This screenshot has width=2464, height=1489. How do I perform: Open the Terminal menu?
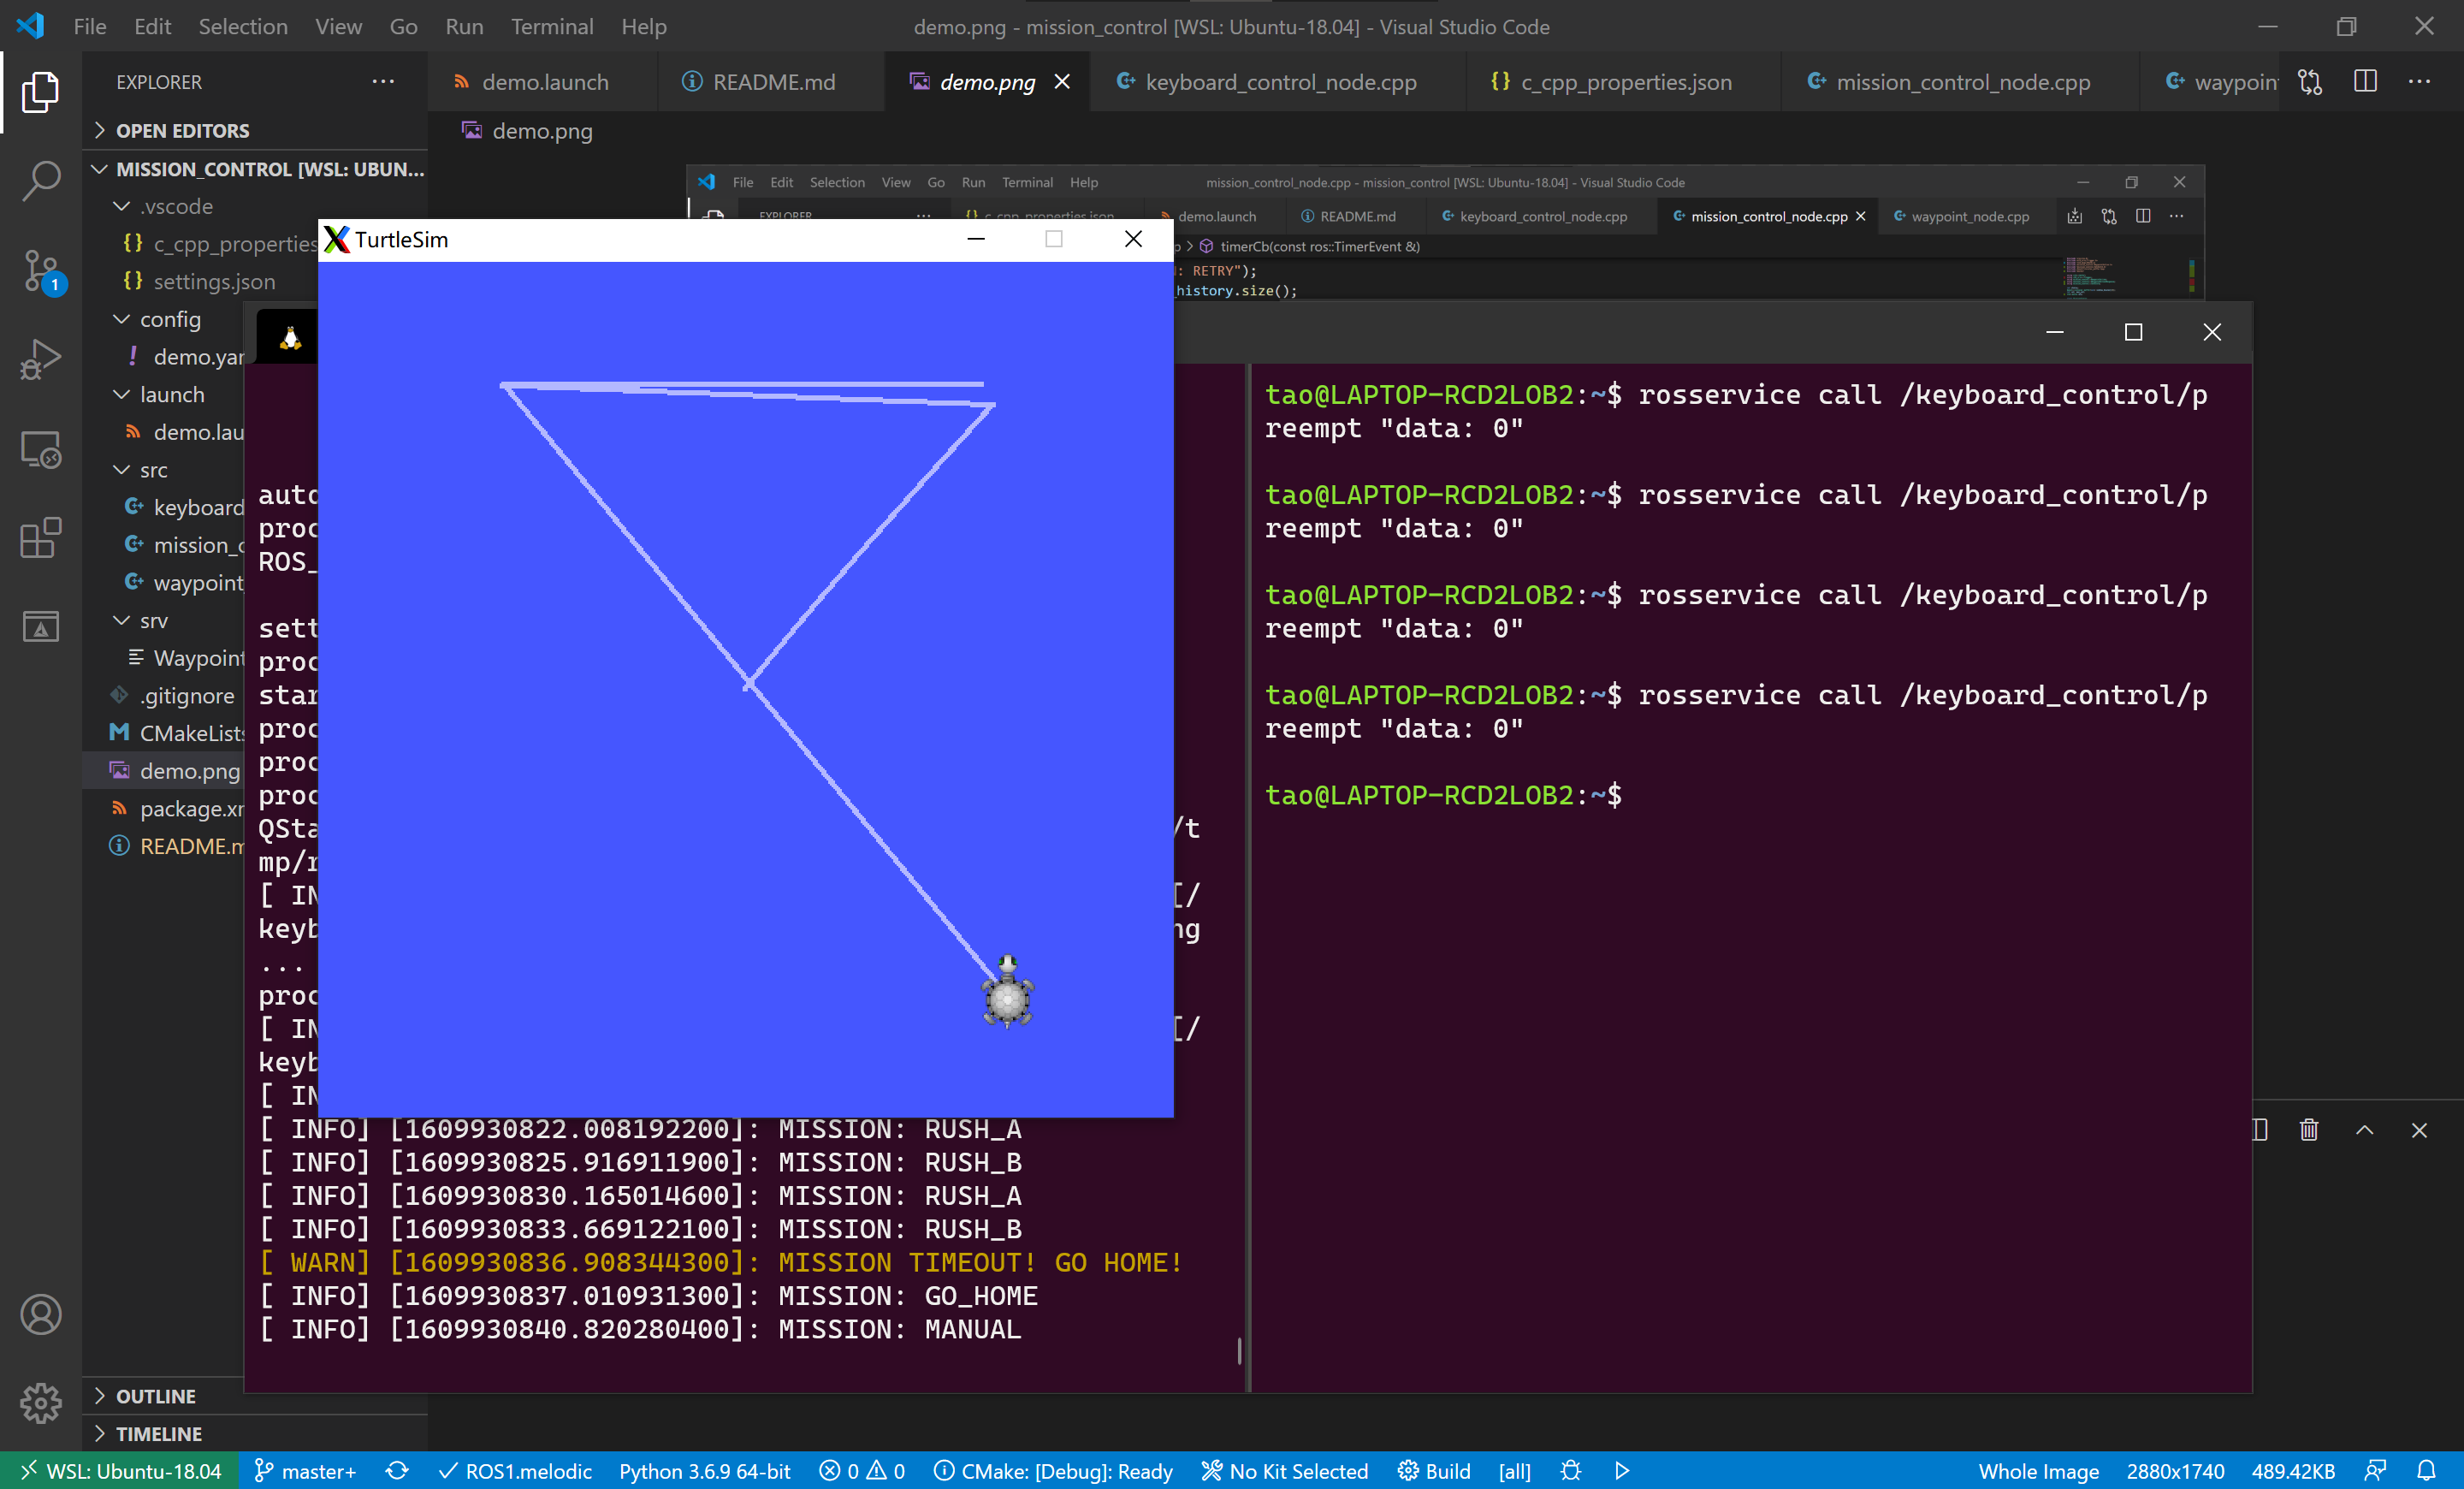pos(552,26)
